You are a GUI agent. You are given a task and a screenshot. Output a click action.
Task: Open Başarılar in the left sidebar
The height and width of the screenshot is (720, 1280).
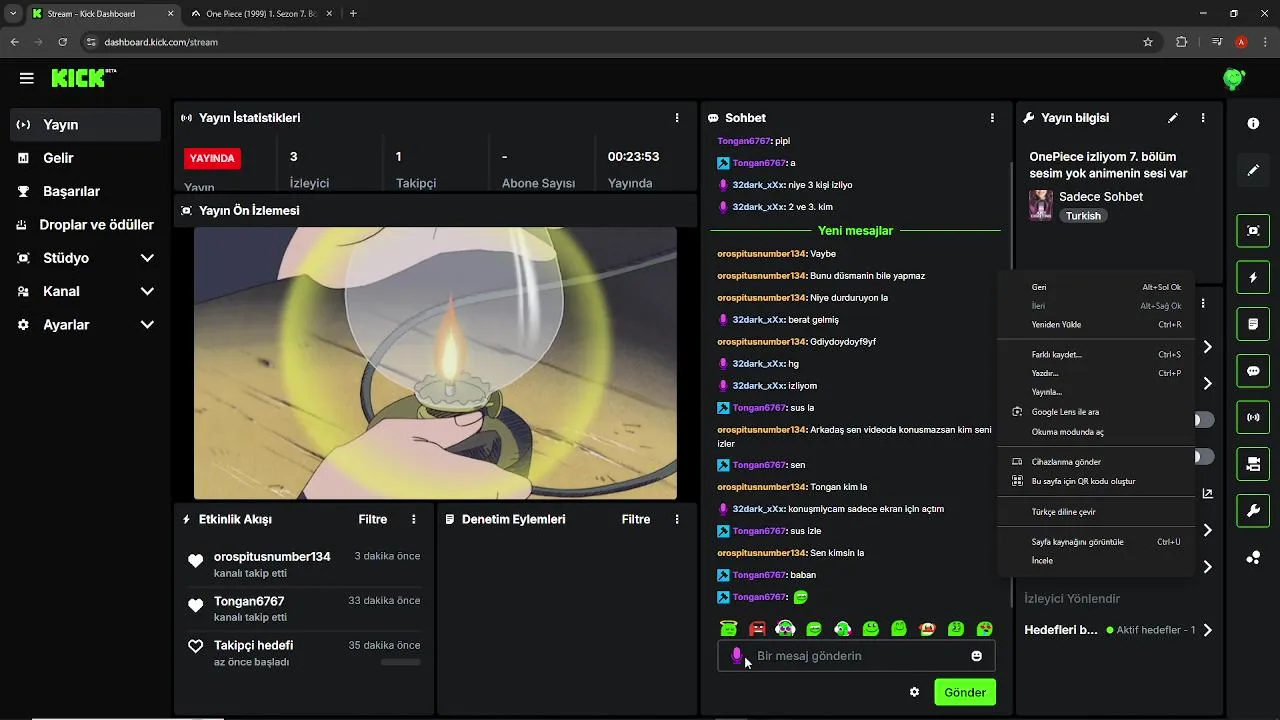coord(85,191)
